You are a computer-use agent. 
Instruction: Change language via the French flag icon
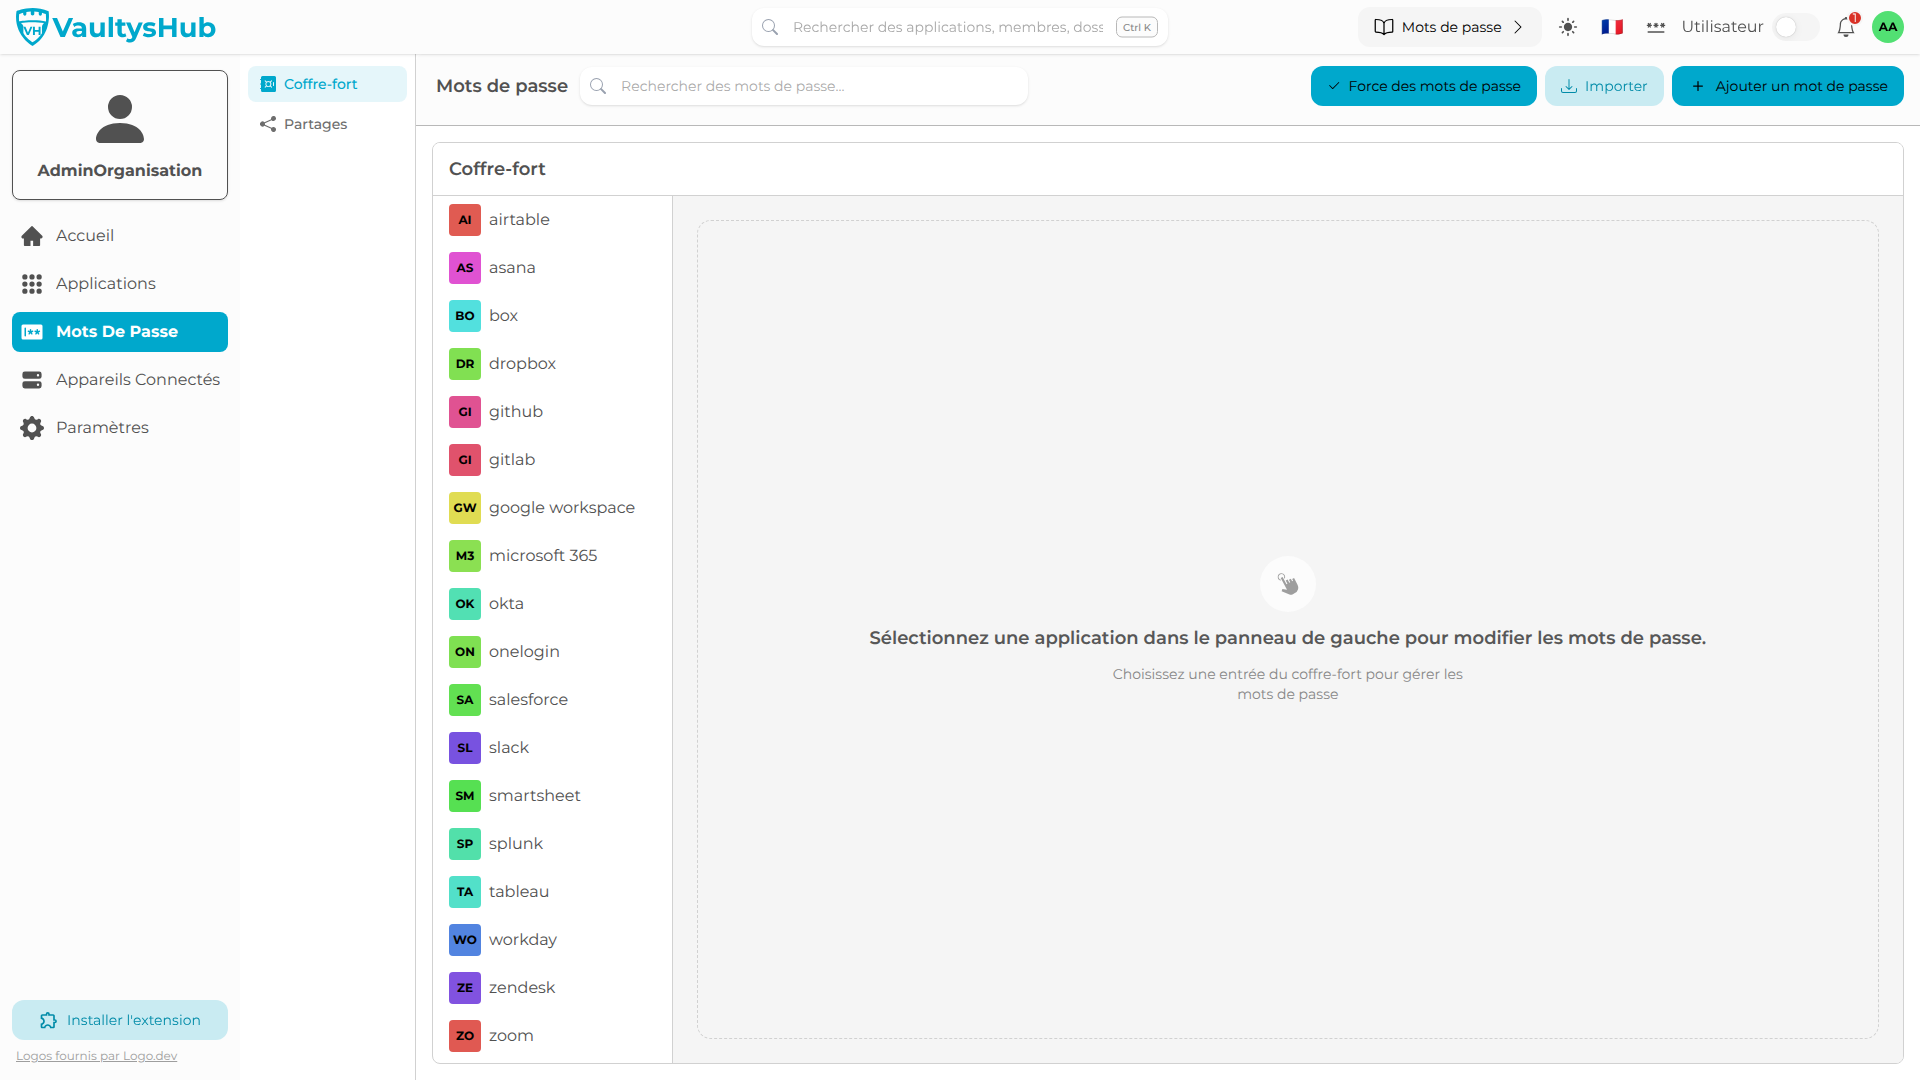[x=1612, y=27]
